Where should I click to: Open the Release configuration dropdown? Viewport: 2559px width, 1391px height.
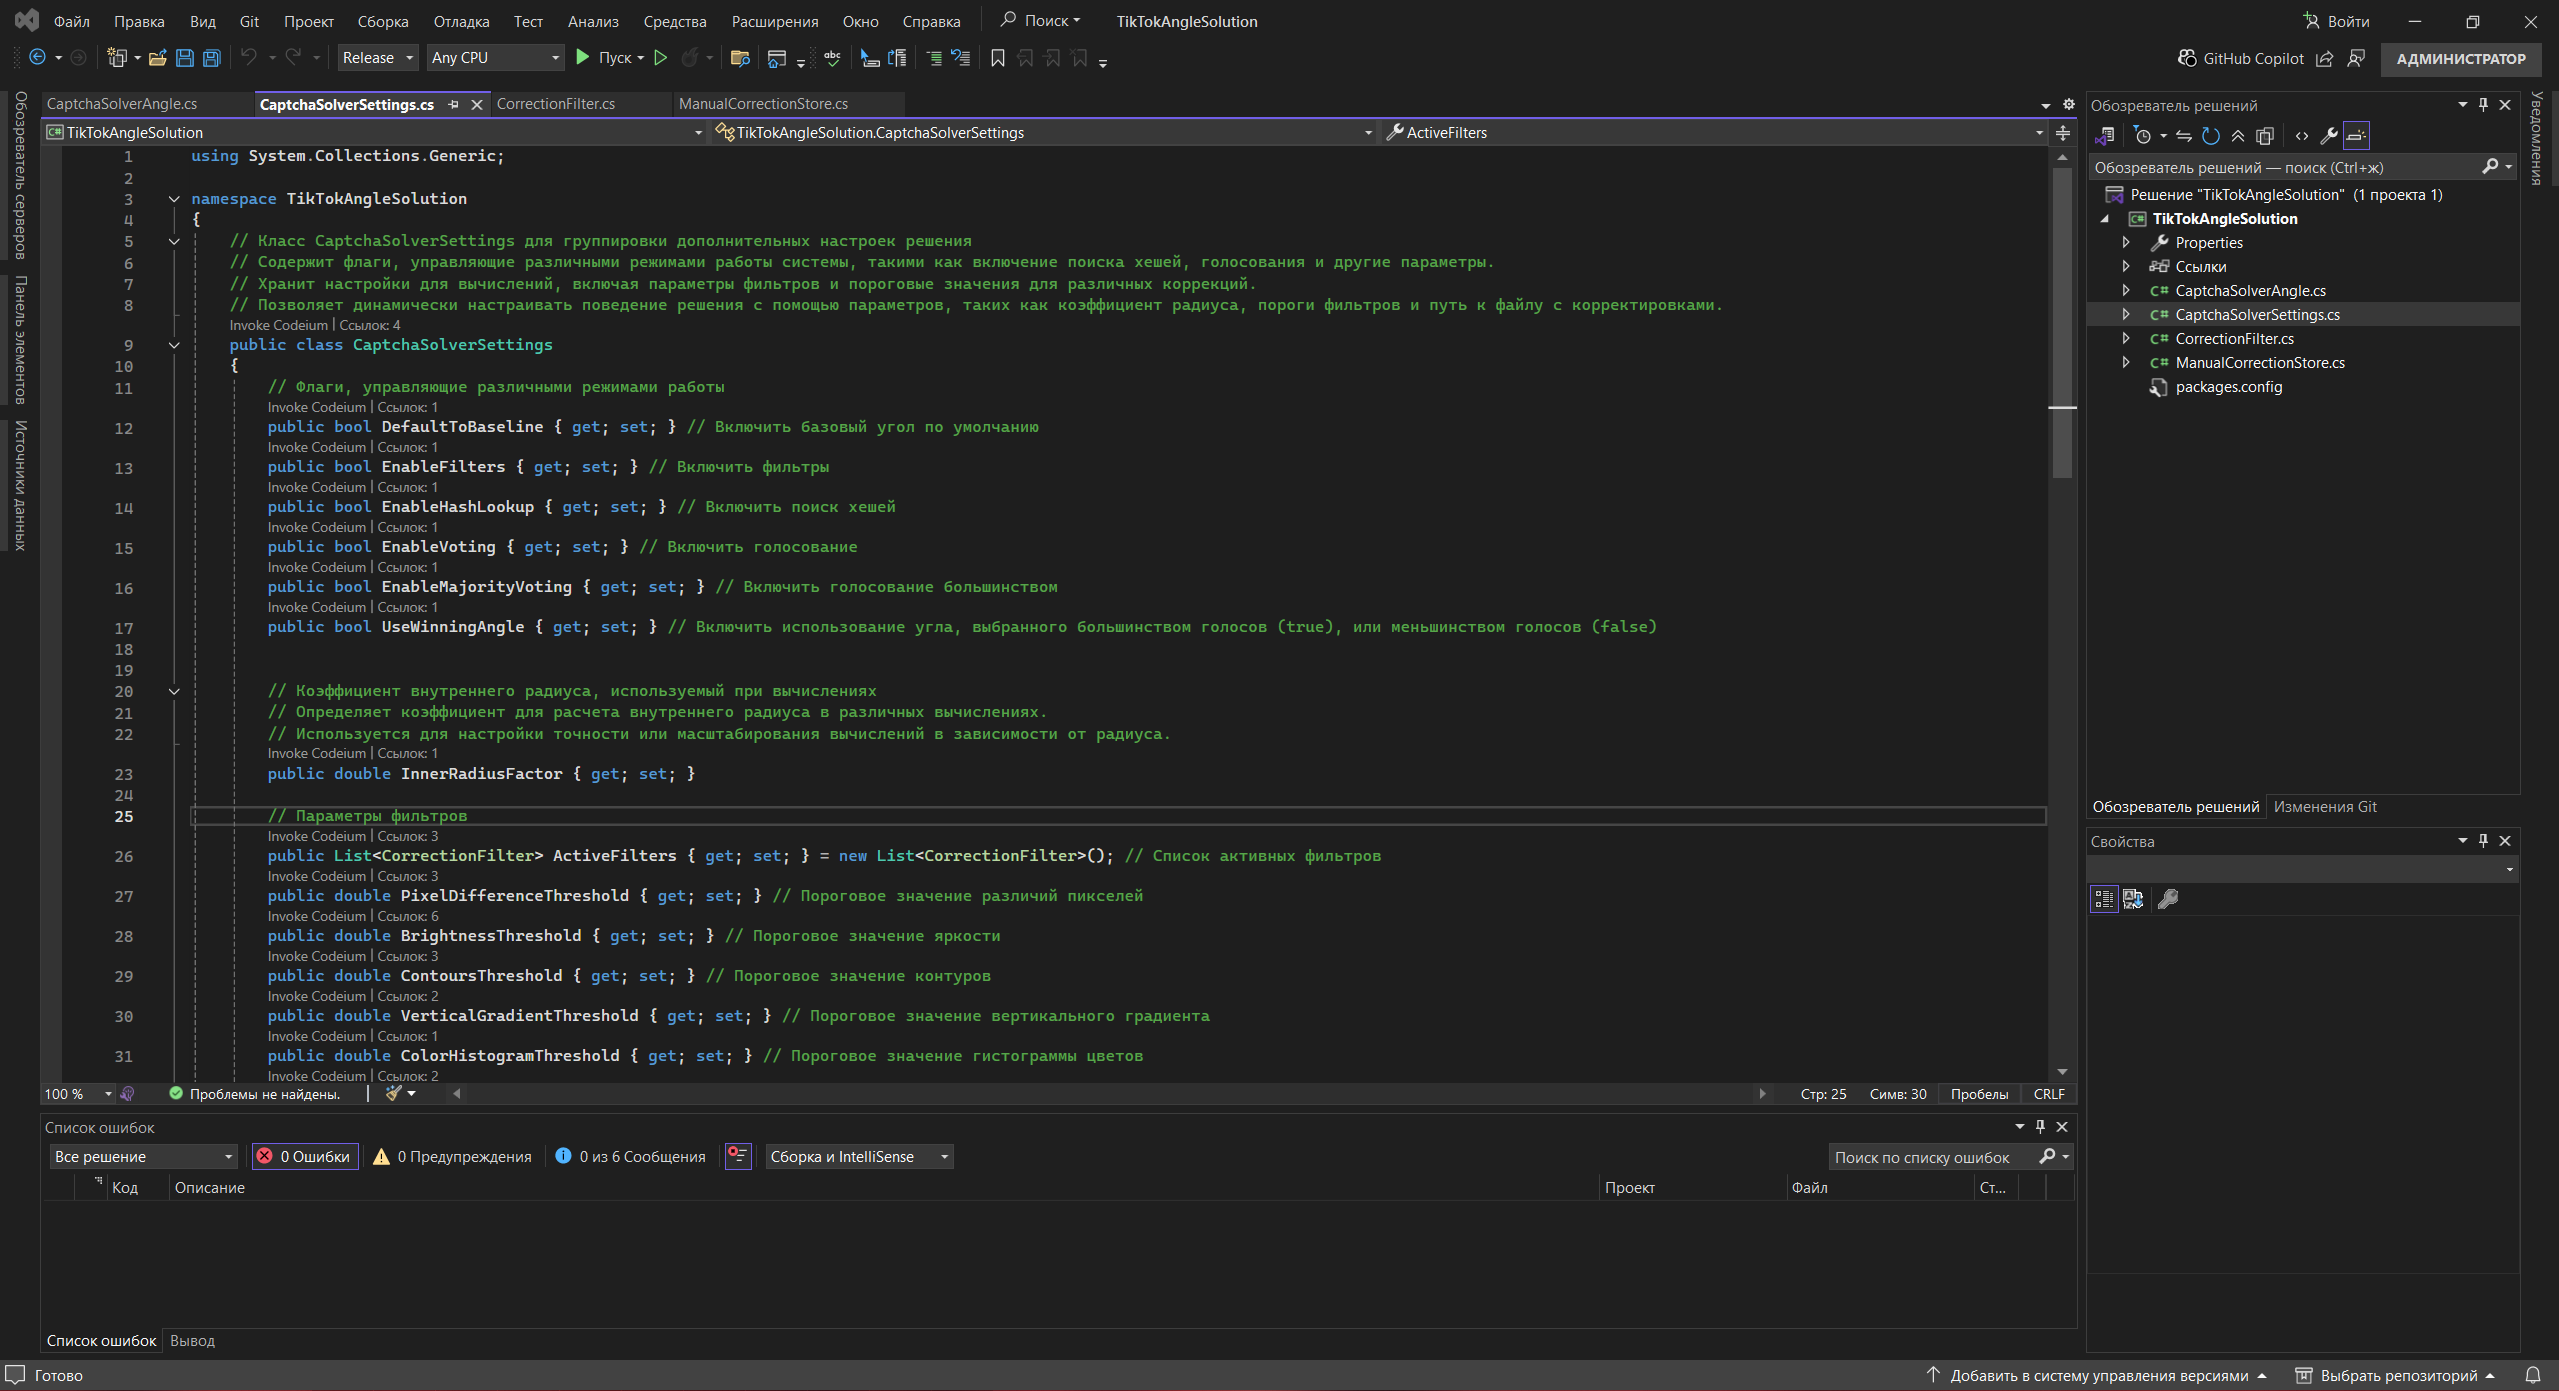tap(377, 58)
